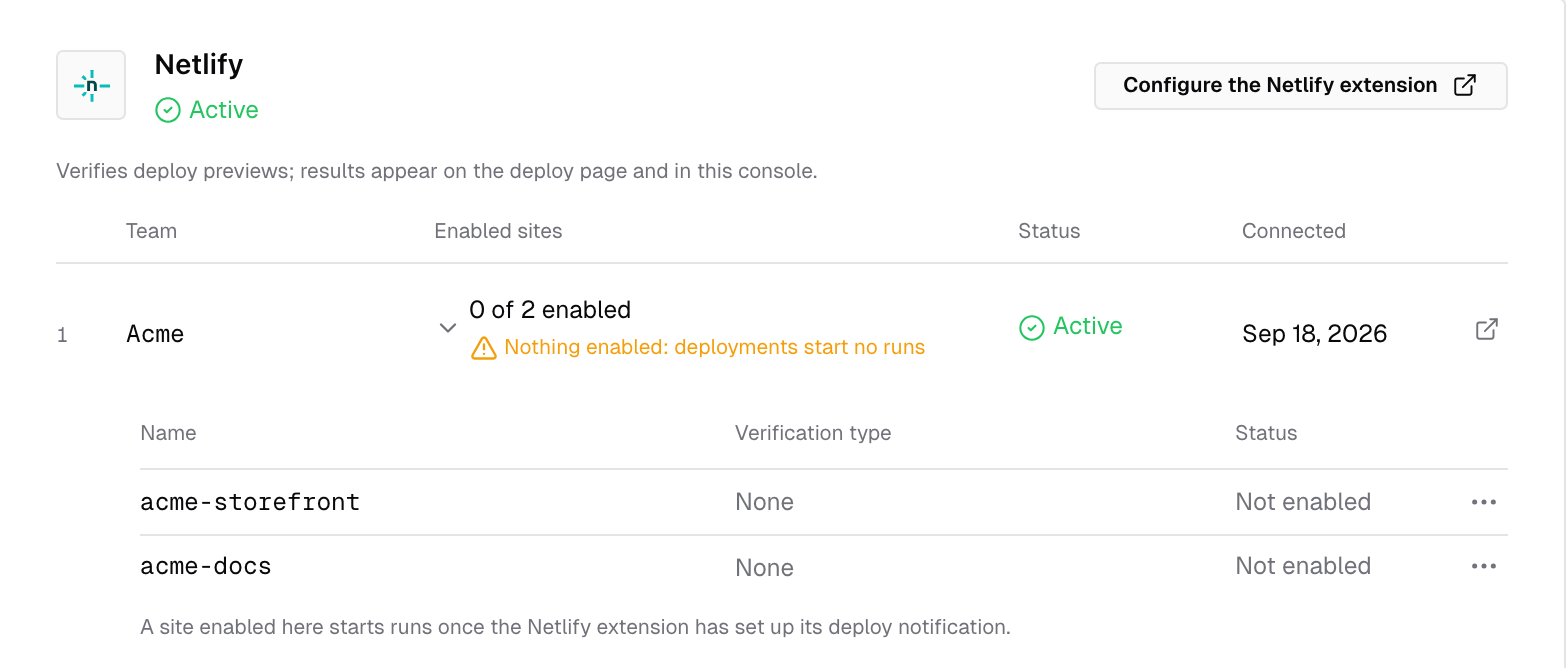
Task: Click the Netlify heading title
Action: (199, 65)
